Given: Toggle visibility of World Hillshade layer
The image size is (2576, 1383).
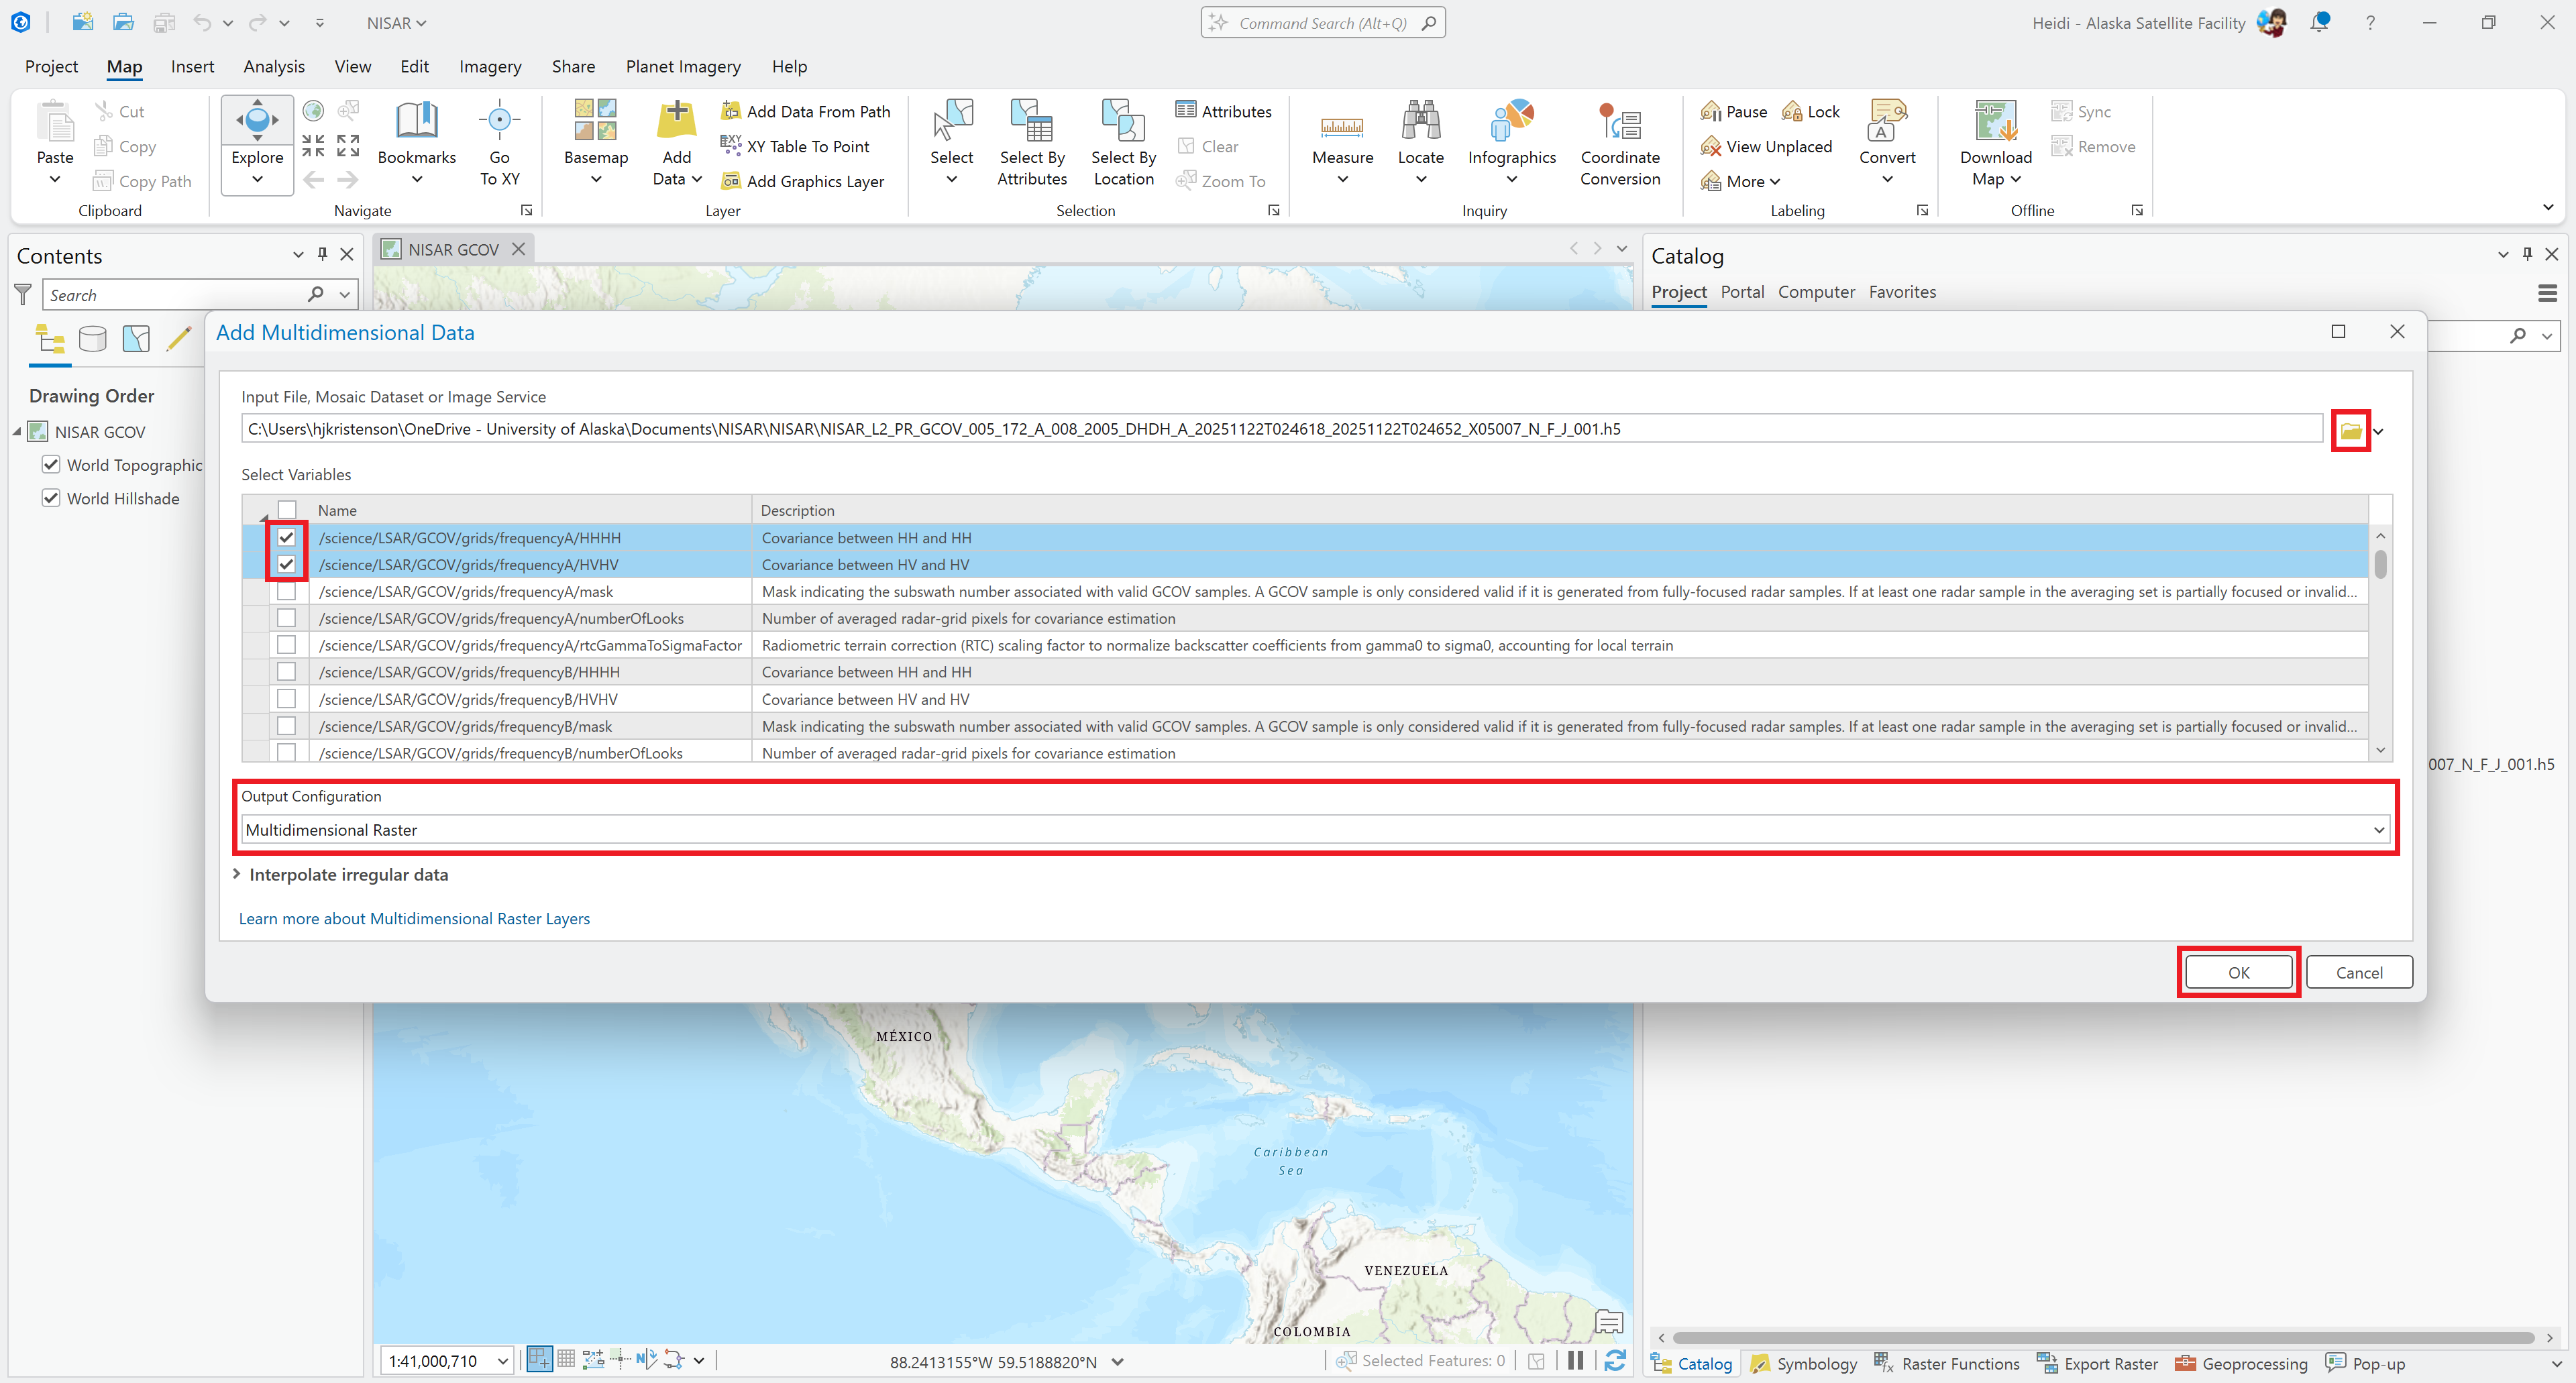Looking at the screenshot, I should (x=50, y=497).
